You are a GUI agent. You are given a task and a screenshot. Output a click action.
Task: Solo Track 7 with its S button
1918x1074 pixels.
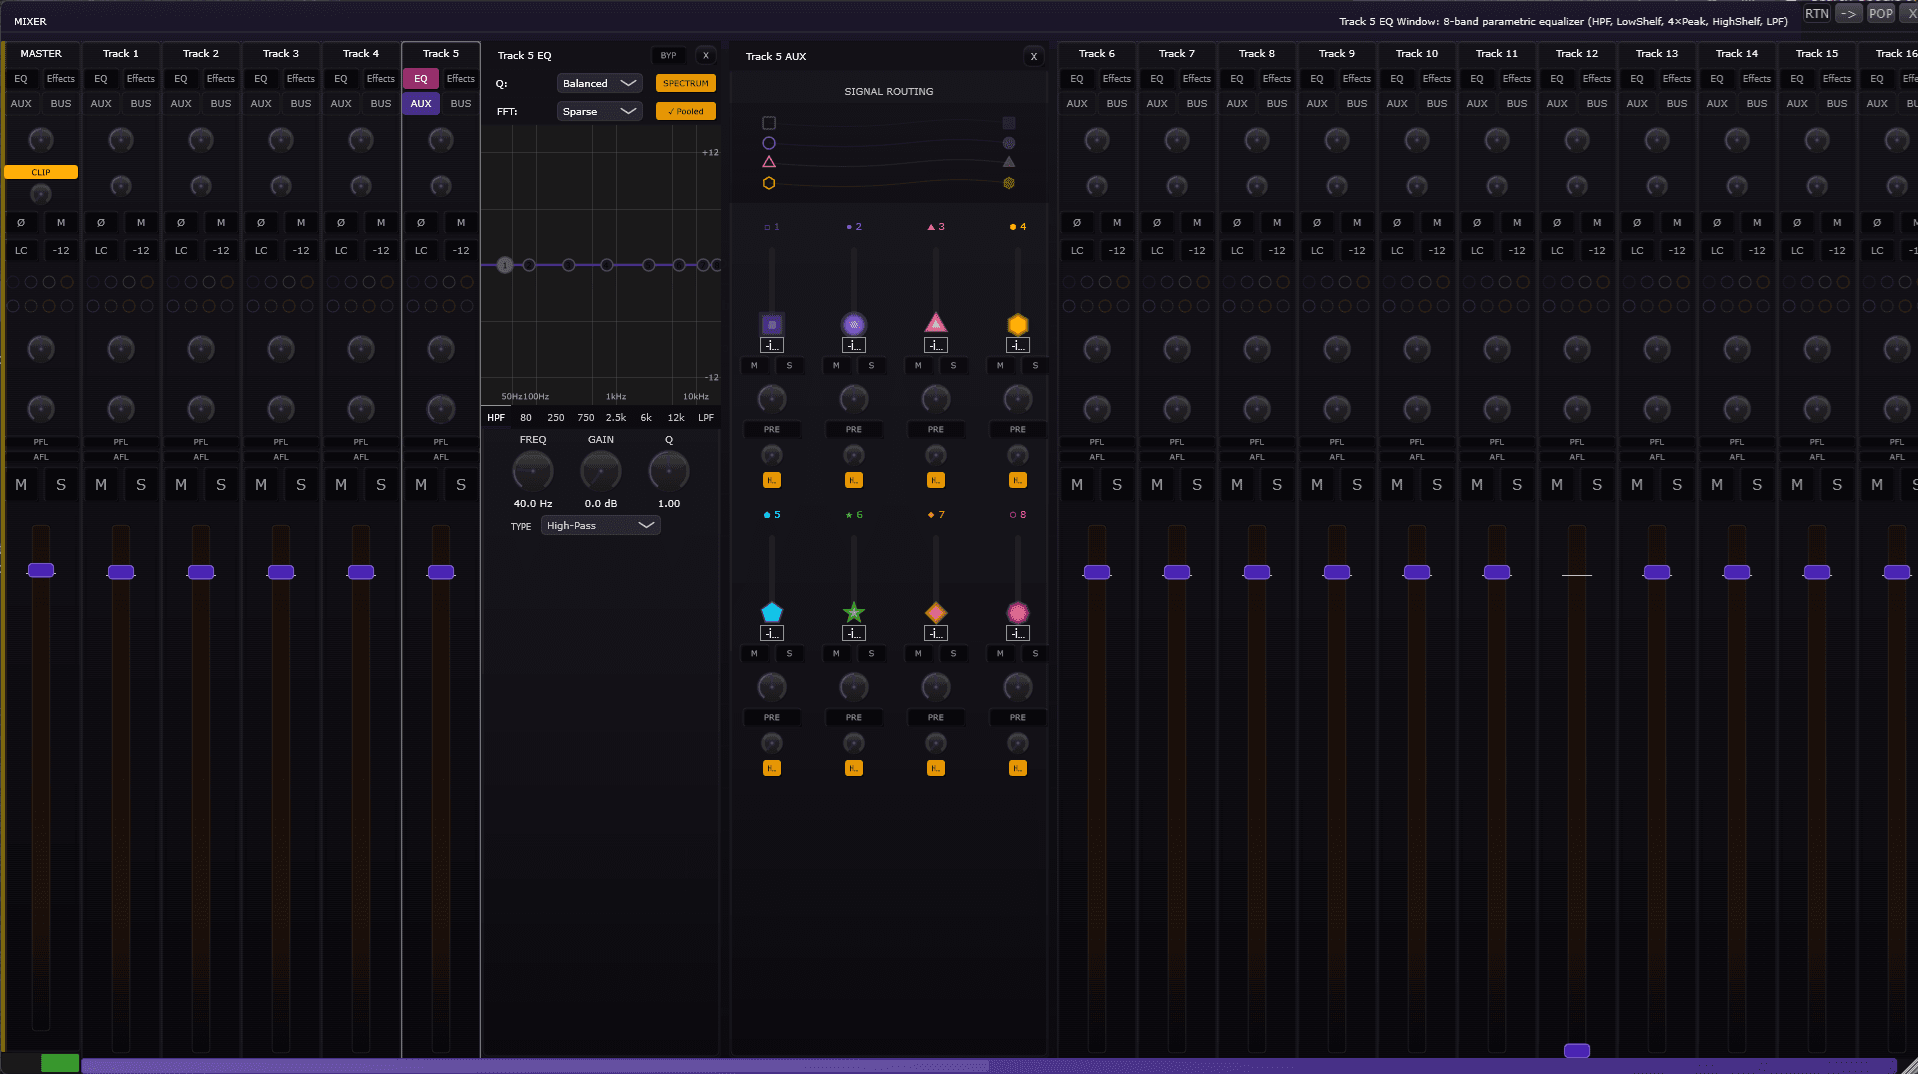click(x=1197, y=484)
